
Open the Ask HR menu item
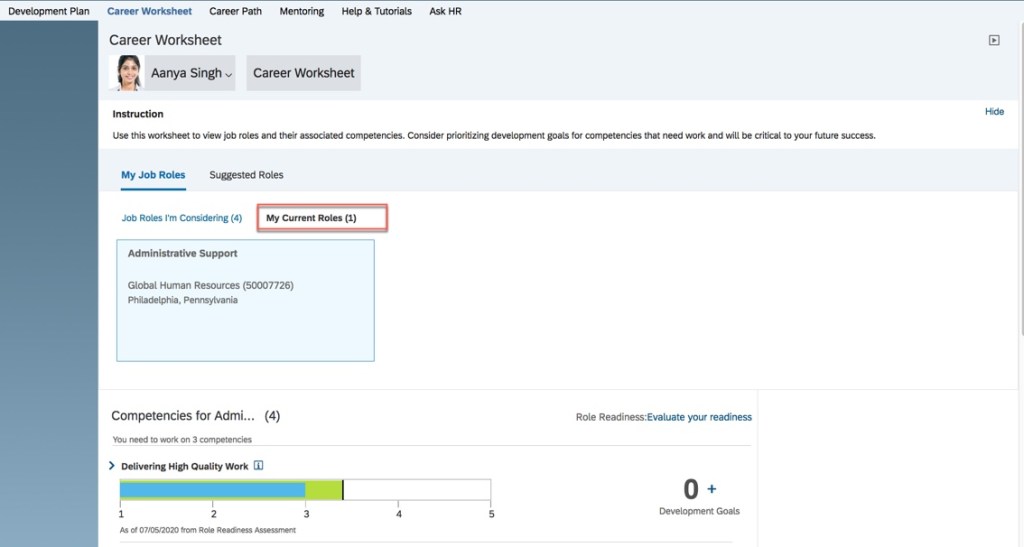pos(445,12)
